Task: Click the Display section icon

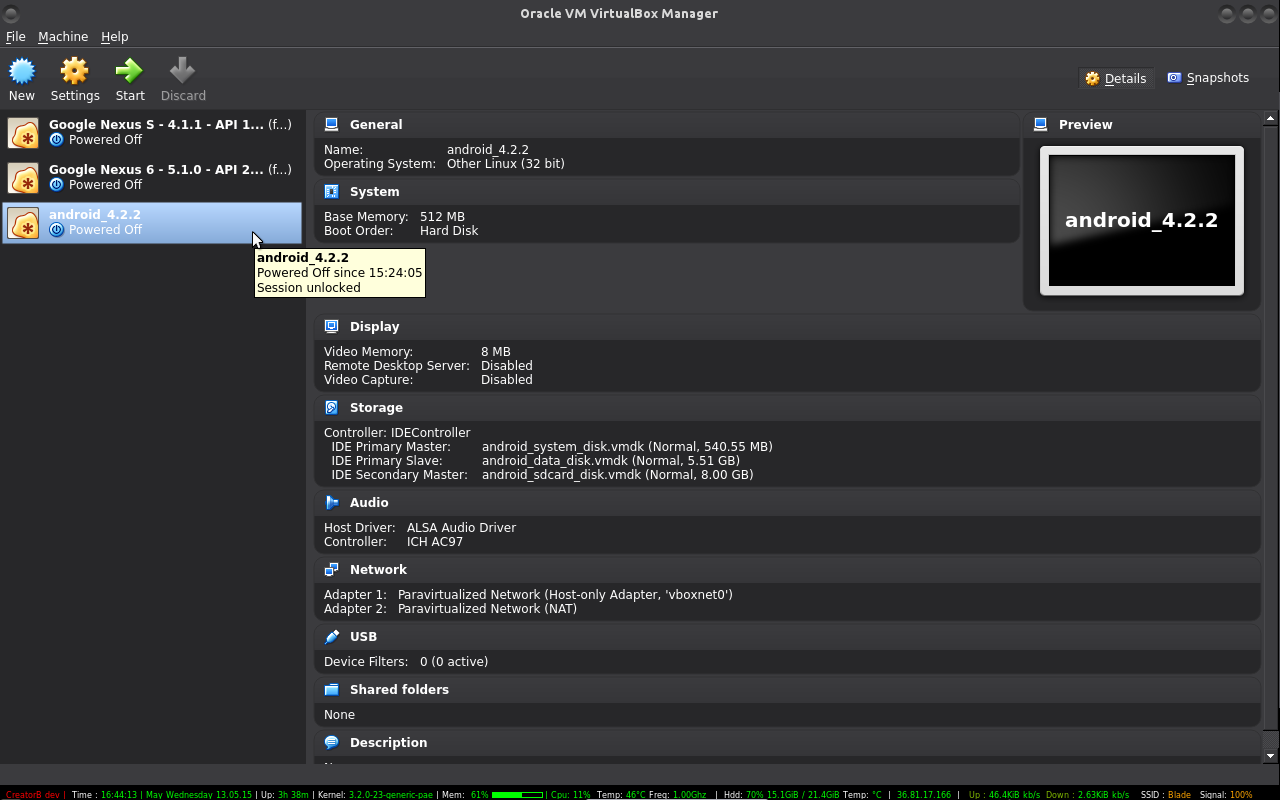Action: pos(332,327)
